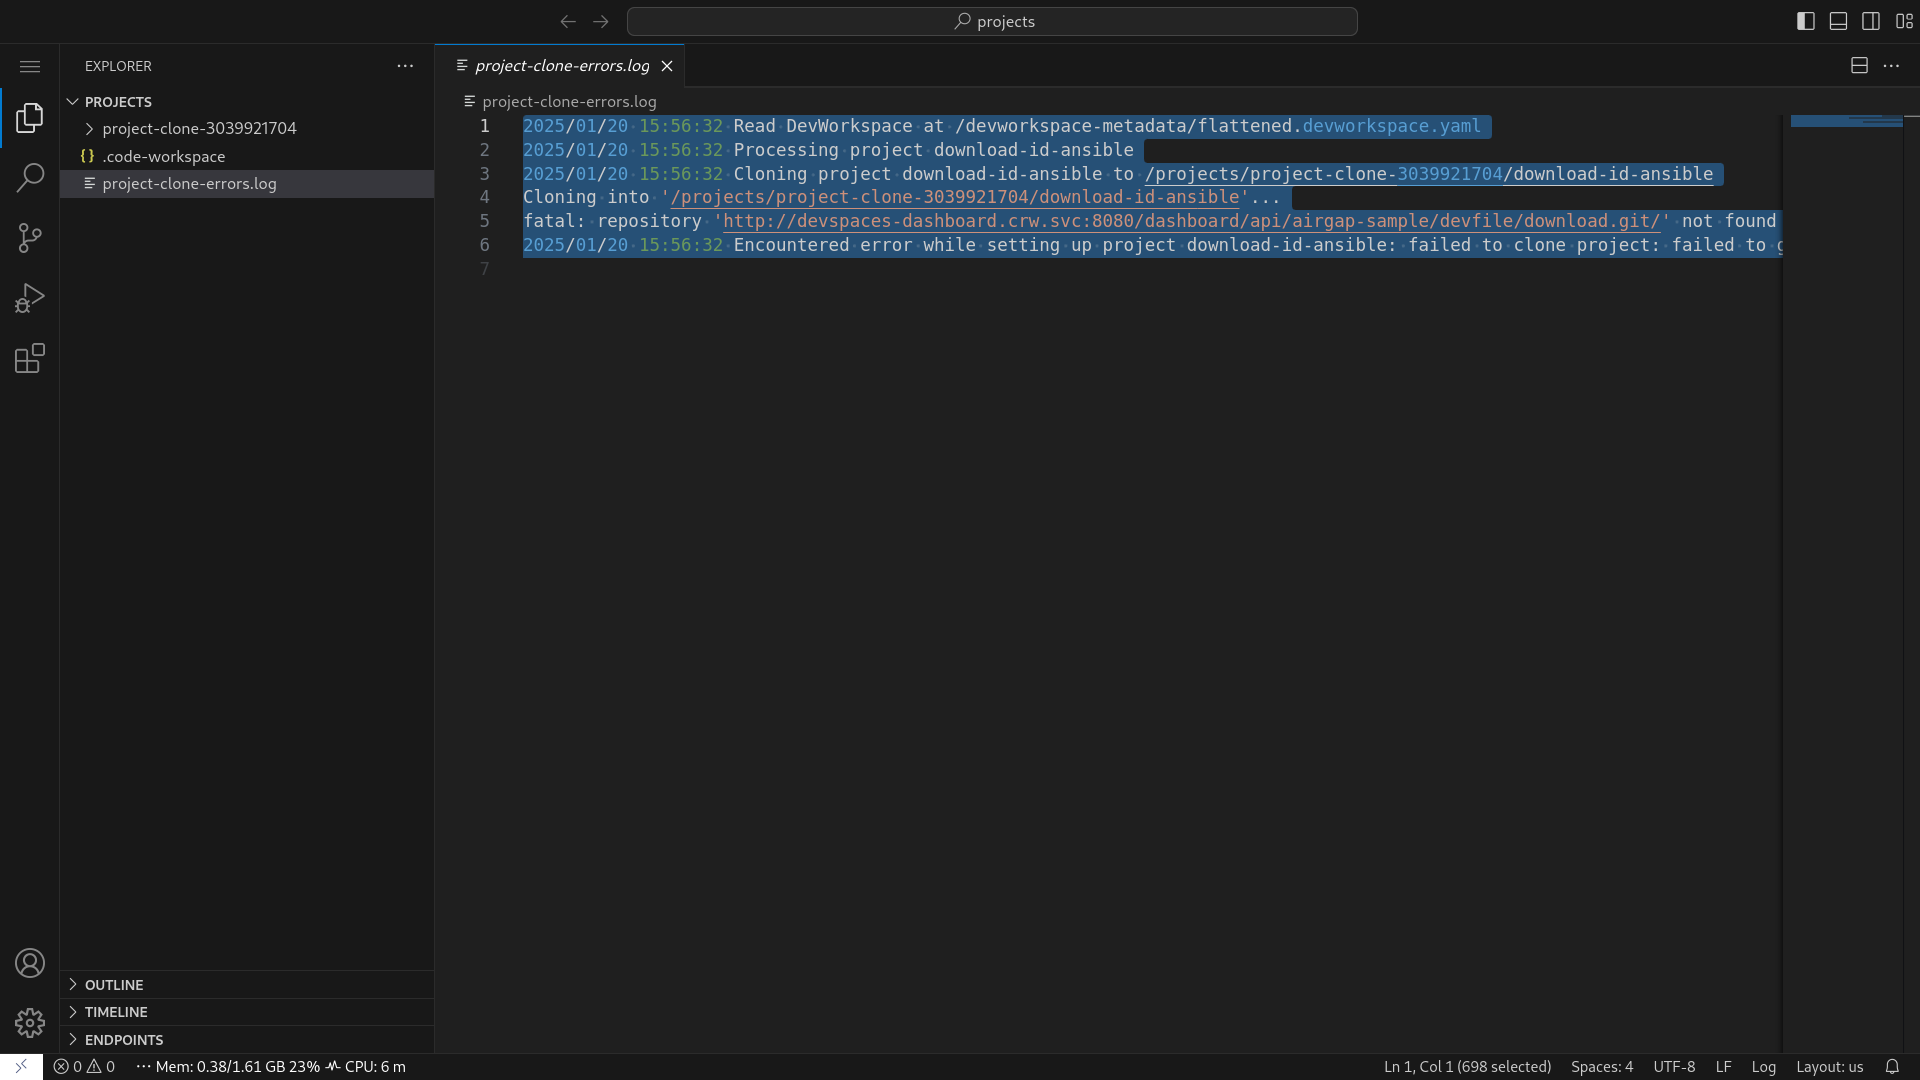
Task: Open the Manage gear menu
Action: 30,1023
